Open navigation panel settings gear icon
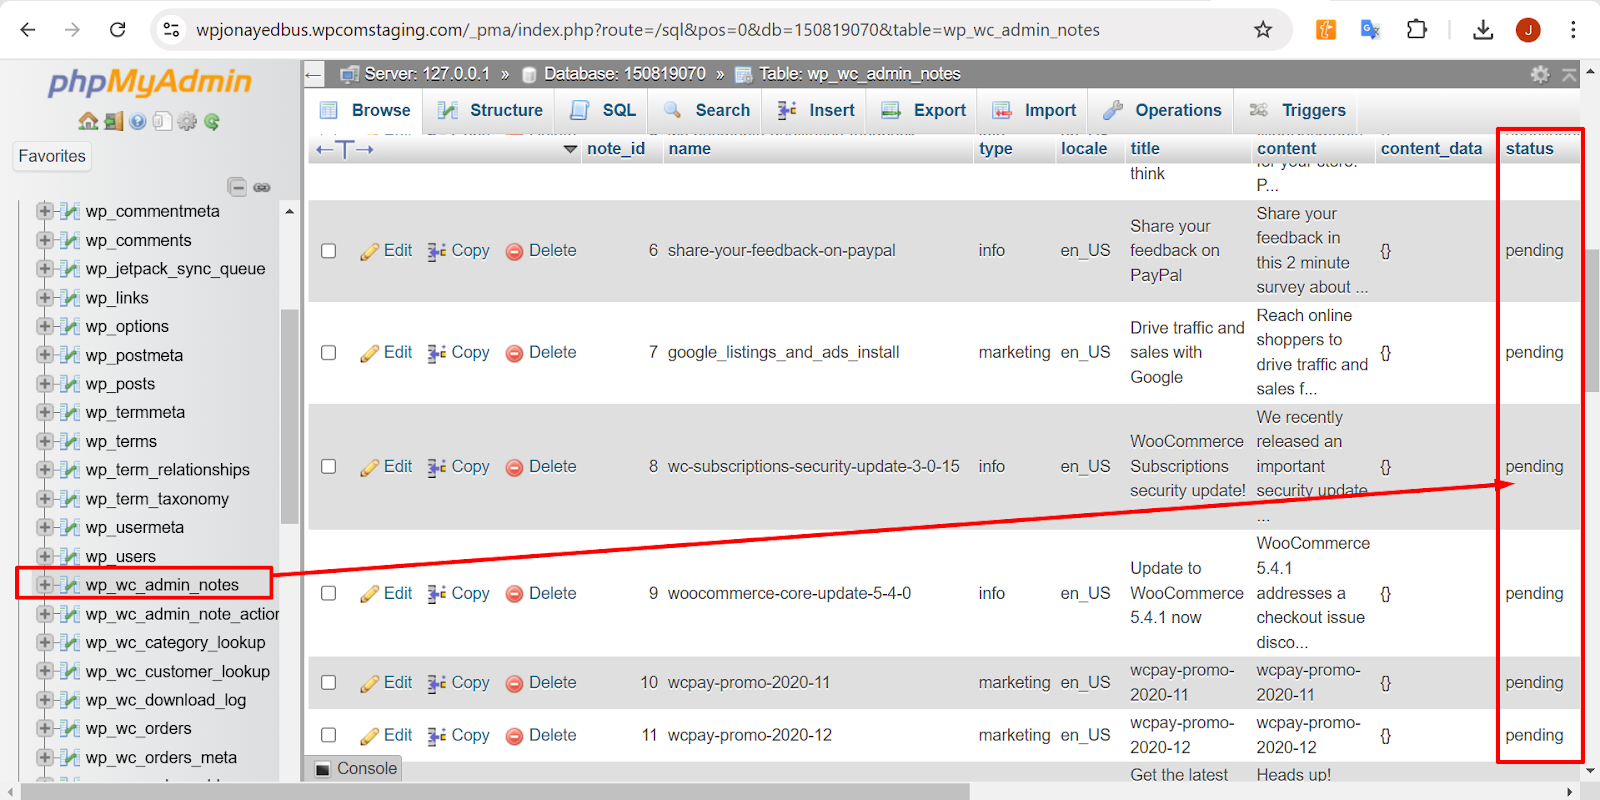Screen dimensions: 1600x800 click(x=187, y=122)
